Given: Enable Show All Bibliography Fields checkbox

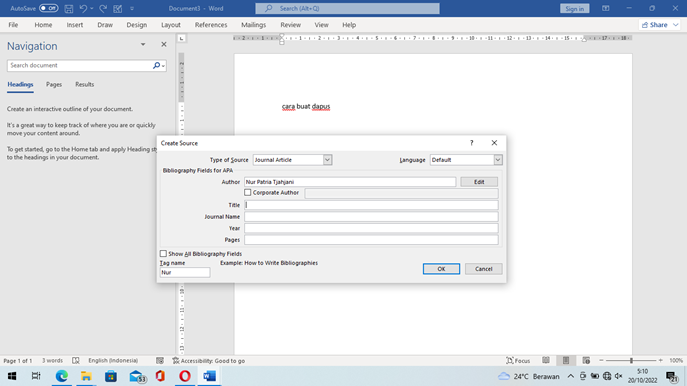Looking at the screenshot, I should [x=163, y=254].
